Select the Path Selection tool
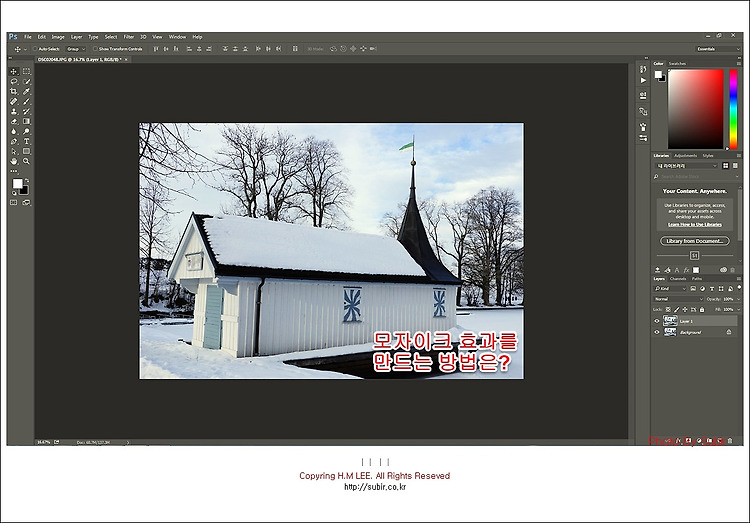 tap(14, 151)
